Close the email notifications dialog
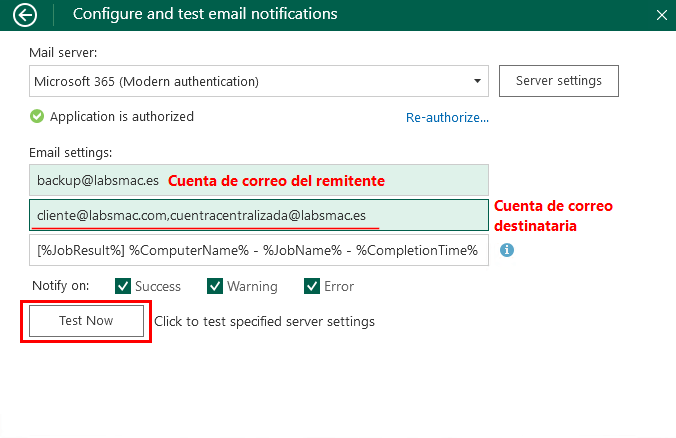This screenshot has height=438, width=676. click(x=660, y=15)
